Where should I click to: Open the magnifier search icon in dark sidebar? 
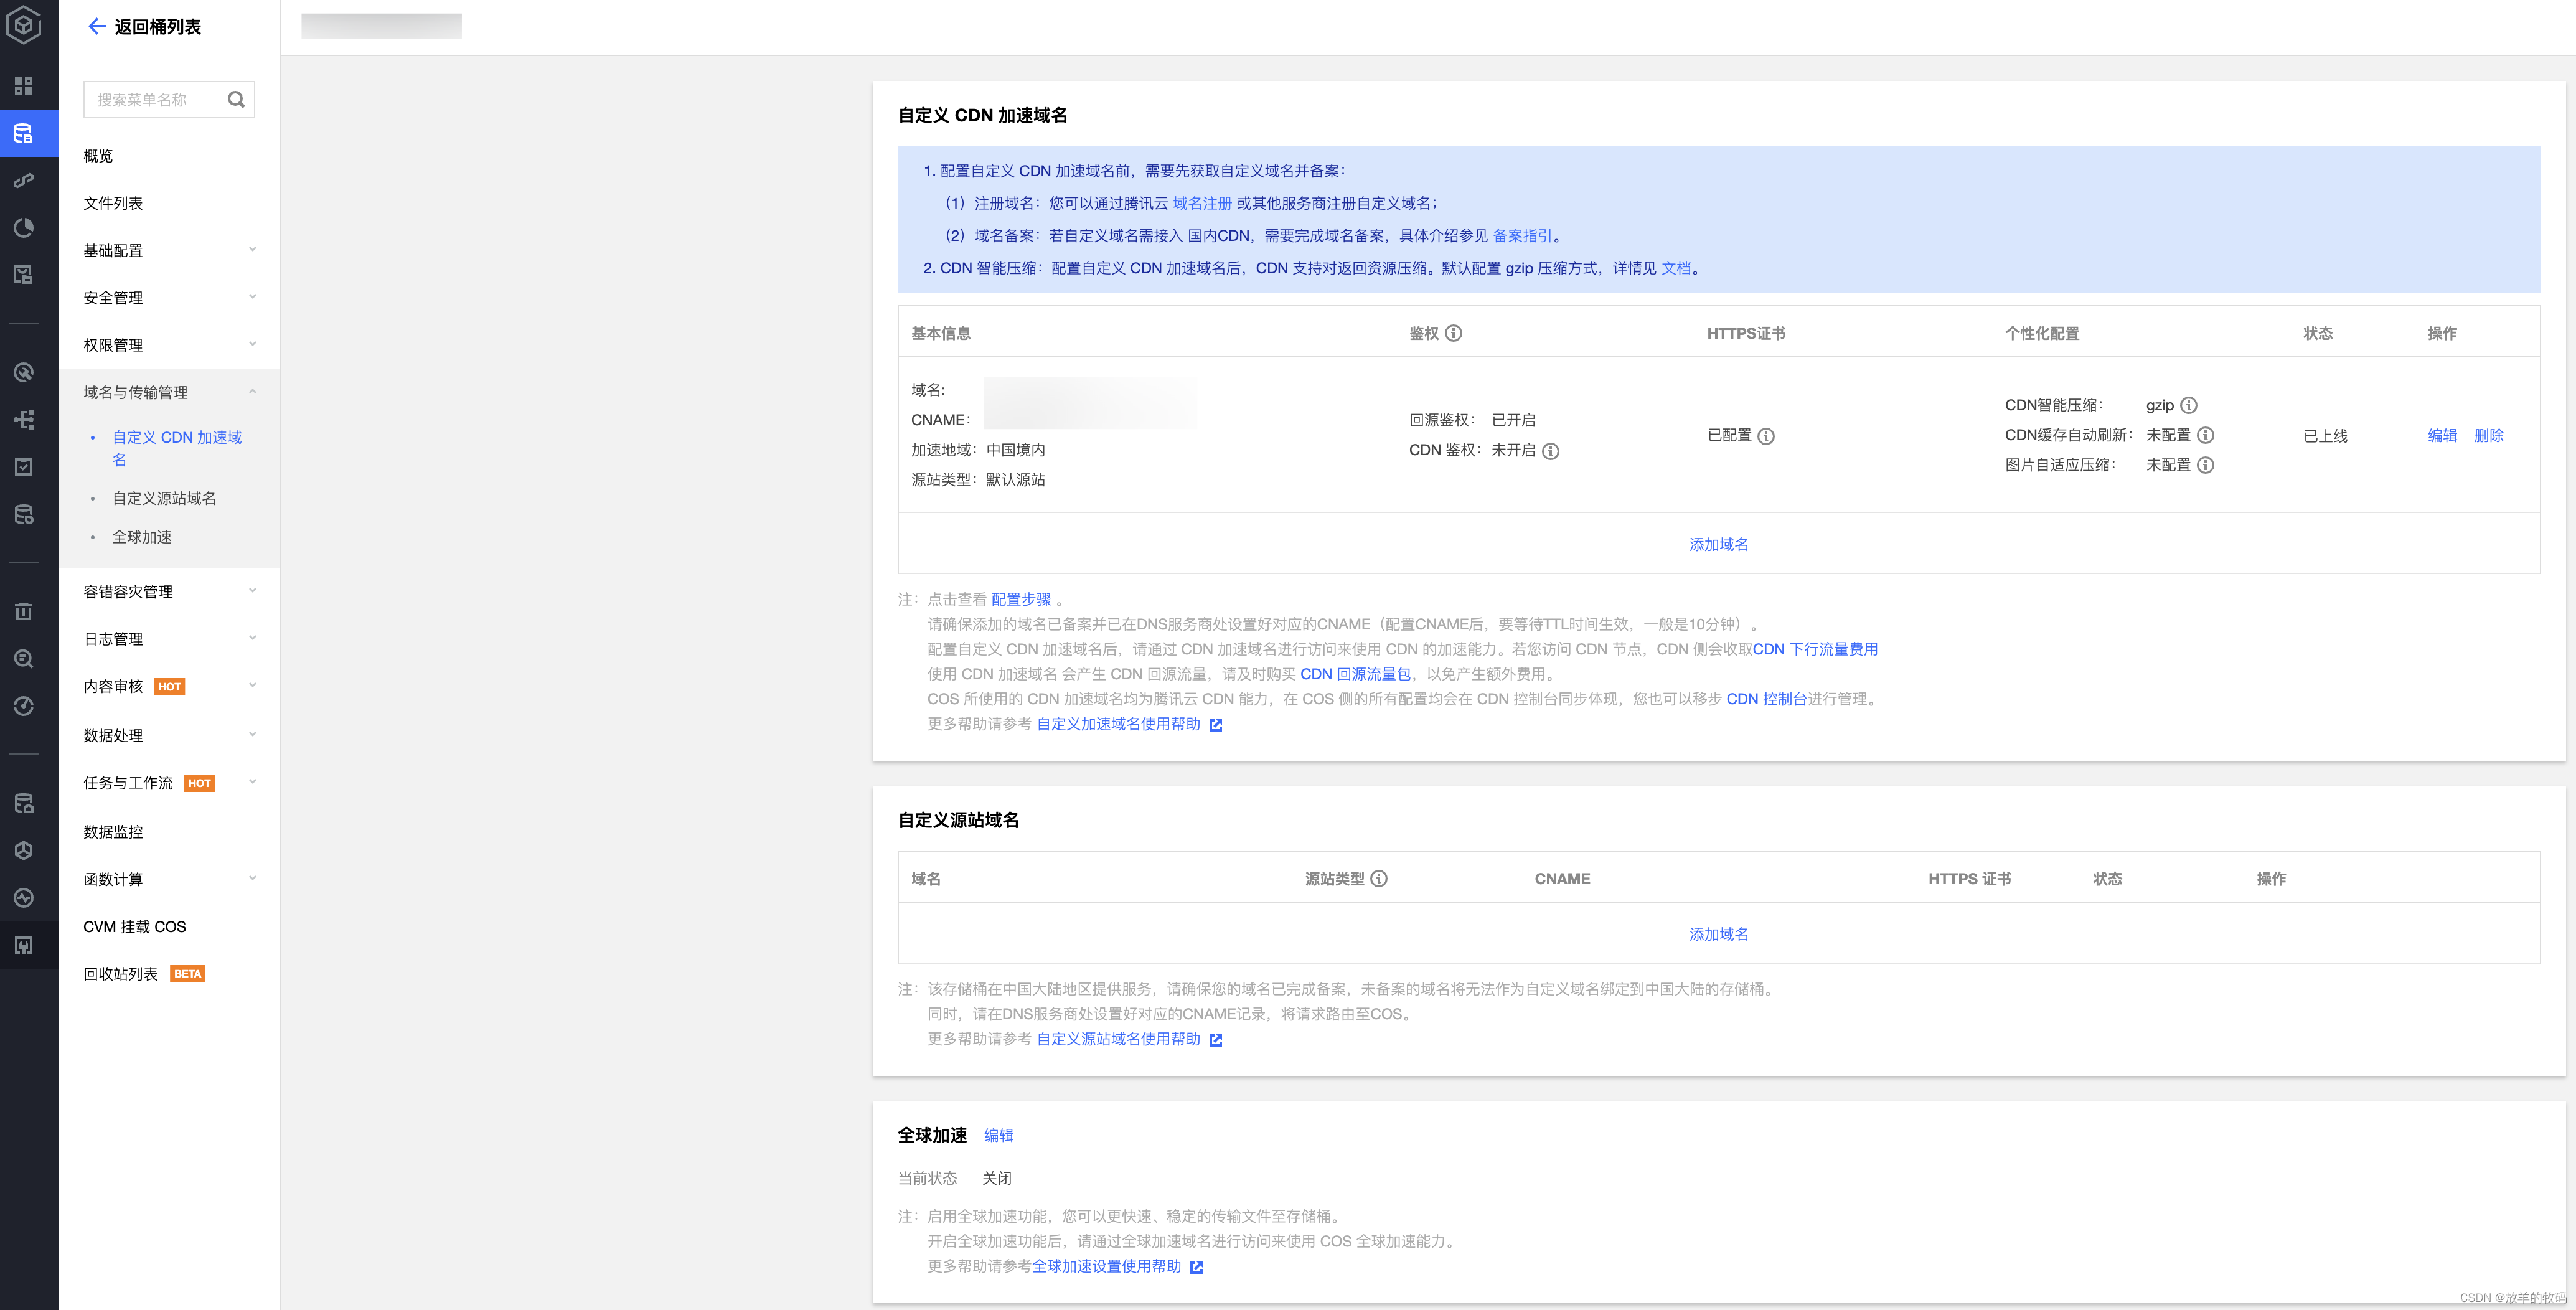click(24, 659)
